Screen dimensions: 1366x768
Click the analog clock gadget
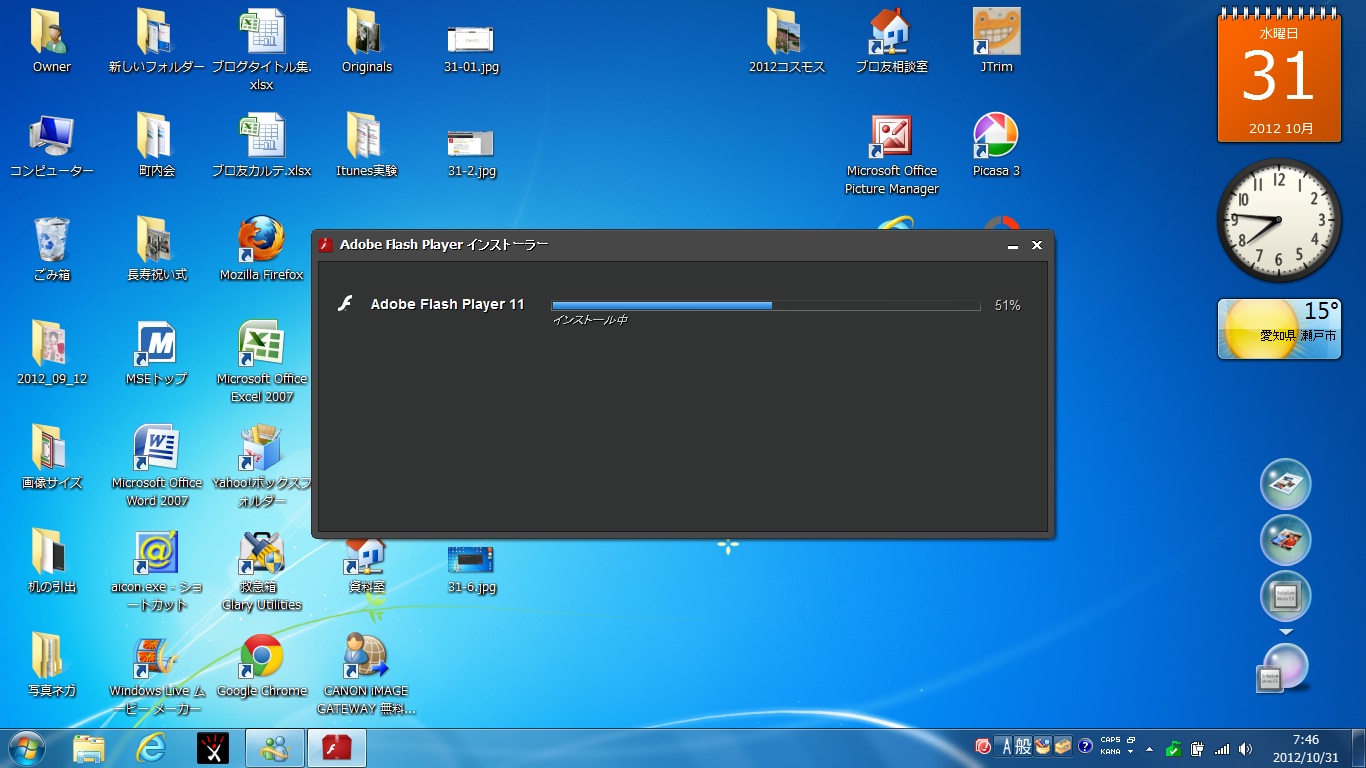[1279, 220]
